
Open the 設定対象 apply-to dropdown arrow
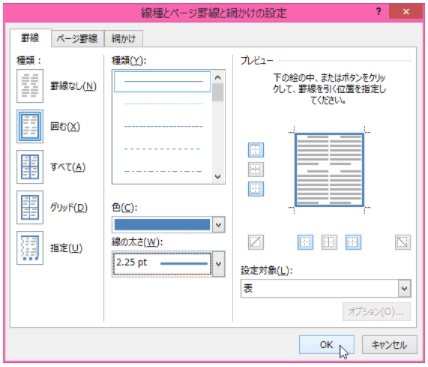[x=405, y=288]
